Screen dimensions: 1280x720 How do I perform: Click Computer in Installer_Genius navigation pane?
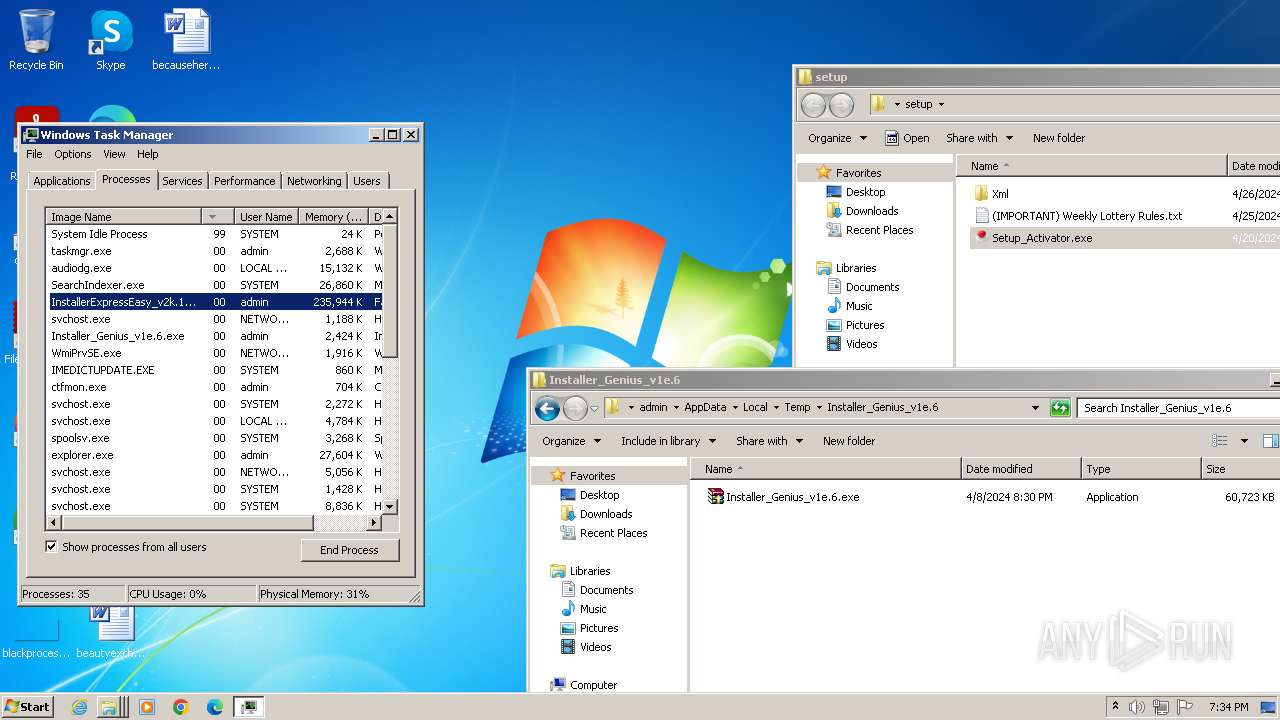point(584,685)
